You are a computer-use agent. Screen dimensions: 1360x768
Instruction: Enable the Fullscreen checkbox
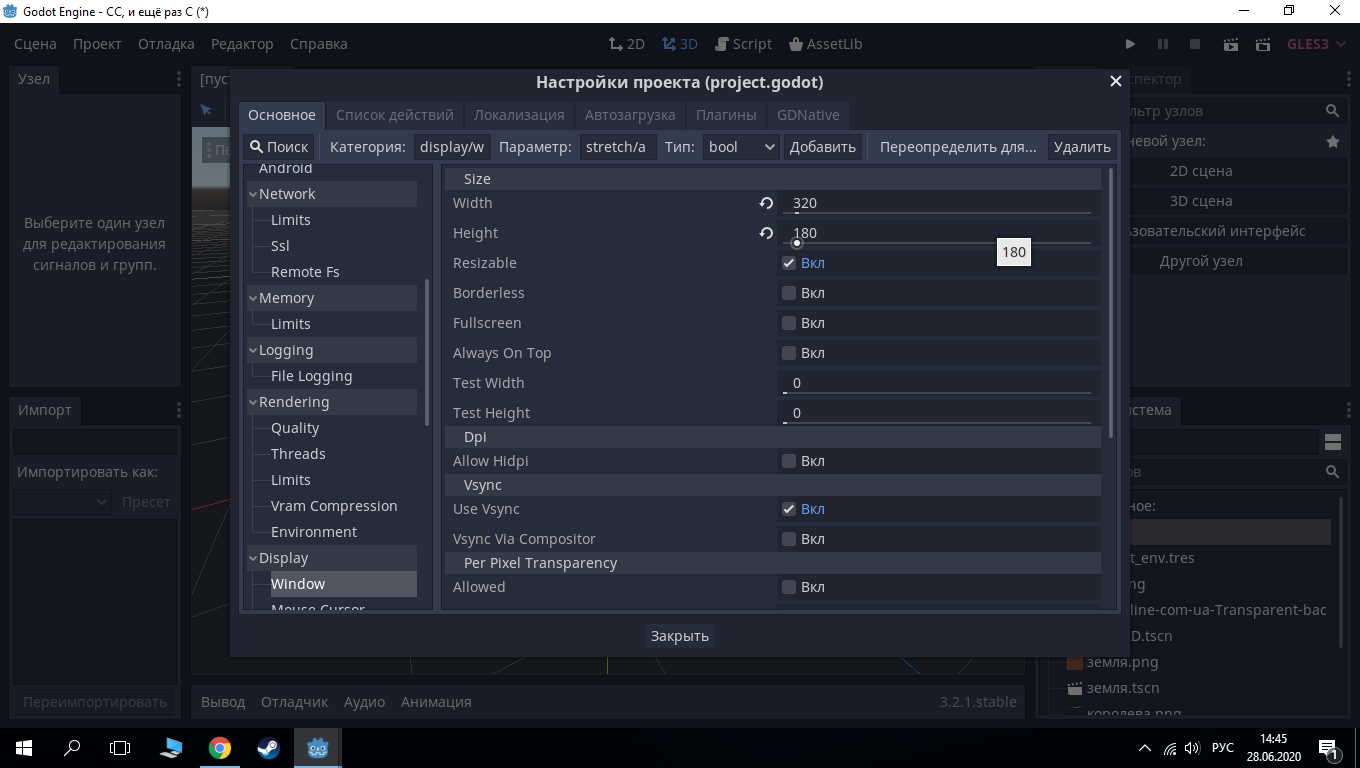click(x=789, y=323)
